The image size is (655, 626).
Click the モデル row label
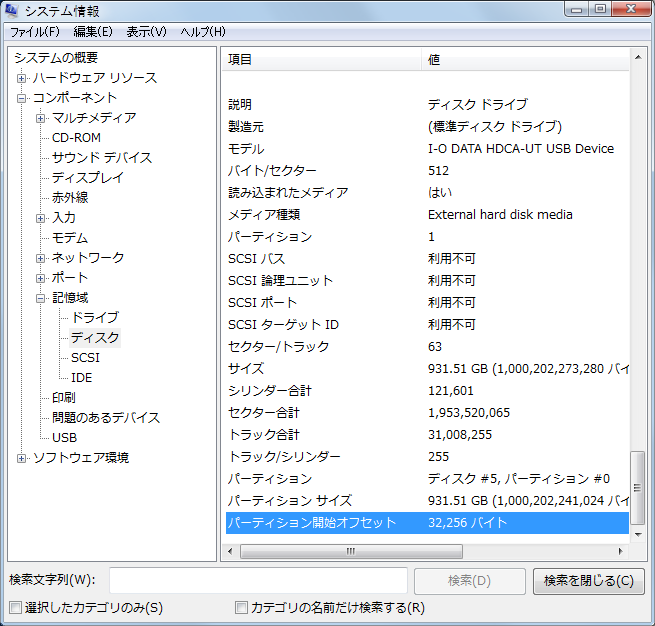[x=246, y=149]
